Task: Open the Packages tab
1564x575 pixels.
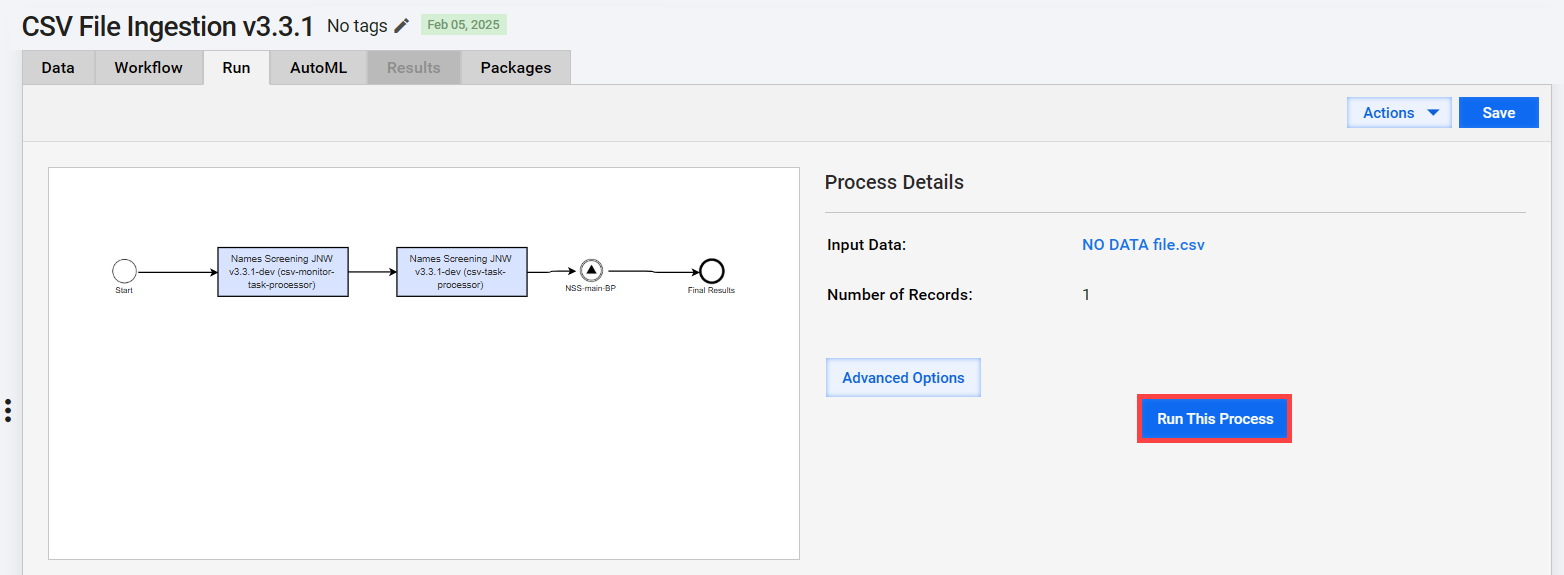Action: click(515, 68)
